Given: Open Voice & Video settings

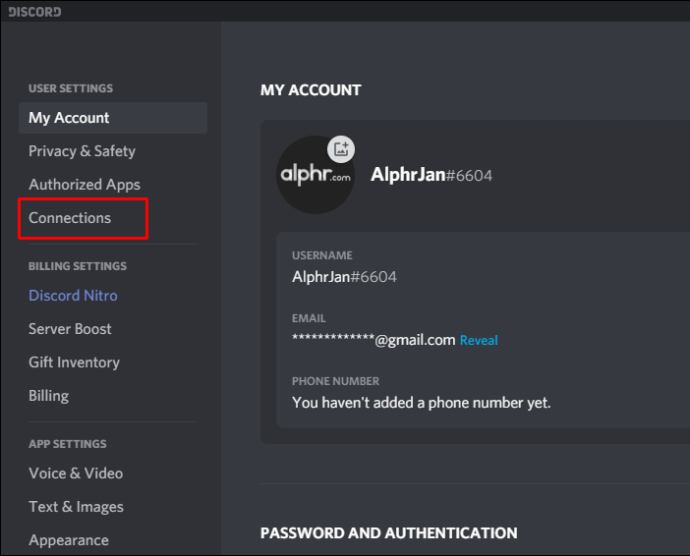Looking at the screenshot, I should pyautogui.click(x=76, y=473).
